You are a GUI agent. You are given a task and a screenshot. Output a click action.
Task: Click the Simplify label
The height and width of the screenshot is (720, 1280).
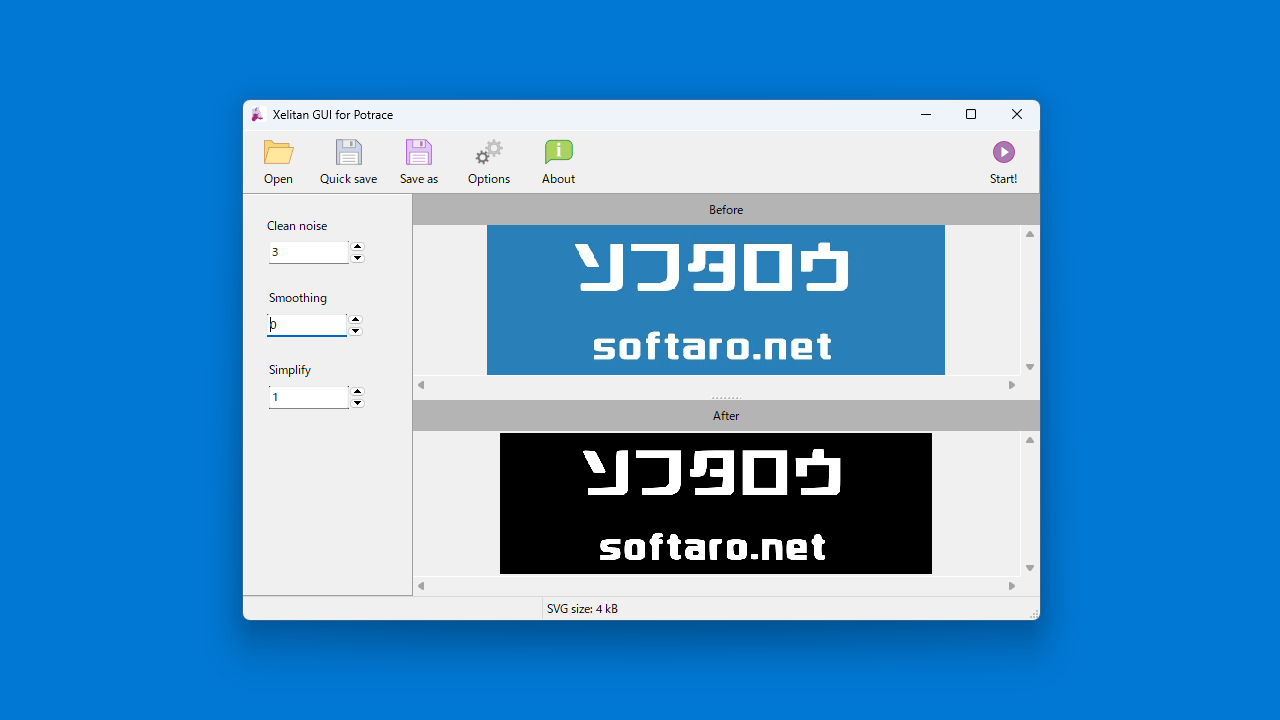[290, 370]
